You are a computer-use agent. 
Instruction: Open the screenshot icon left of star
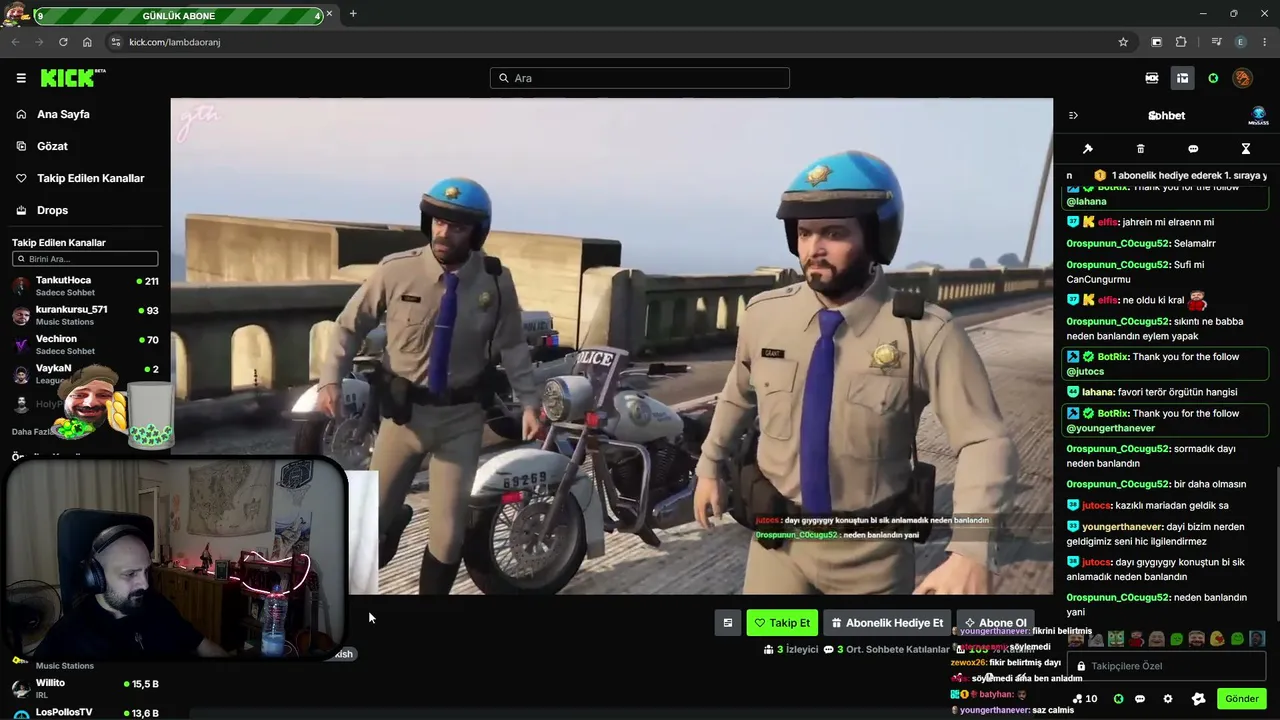(x=1157, y=42)
